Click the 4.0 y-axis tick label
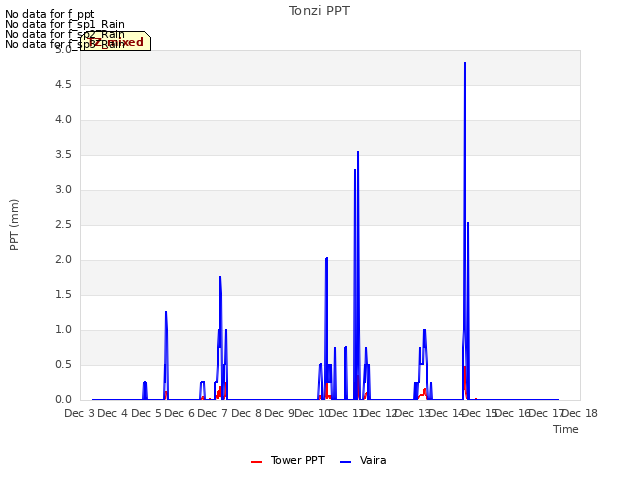The width and height of the screenshot is (640, 480). (x=63, y=120)
